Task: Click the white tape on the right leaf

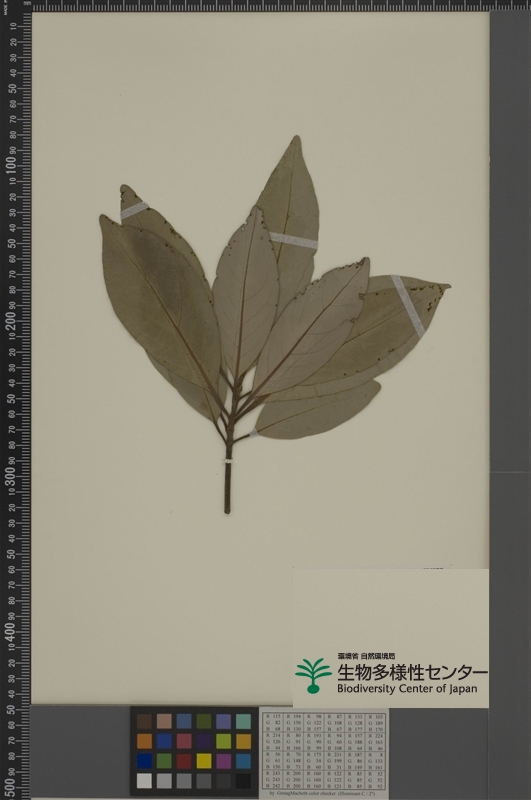Action: (x=408, y=307)
